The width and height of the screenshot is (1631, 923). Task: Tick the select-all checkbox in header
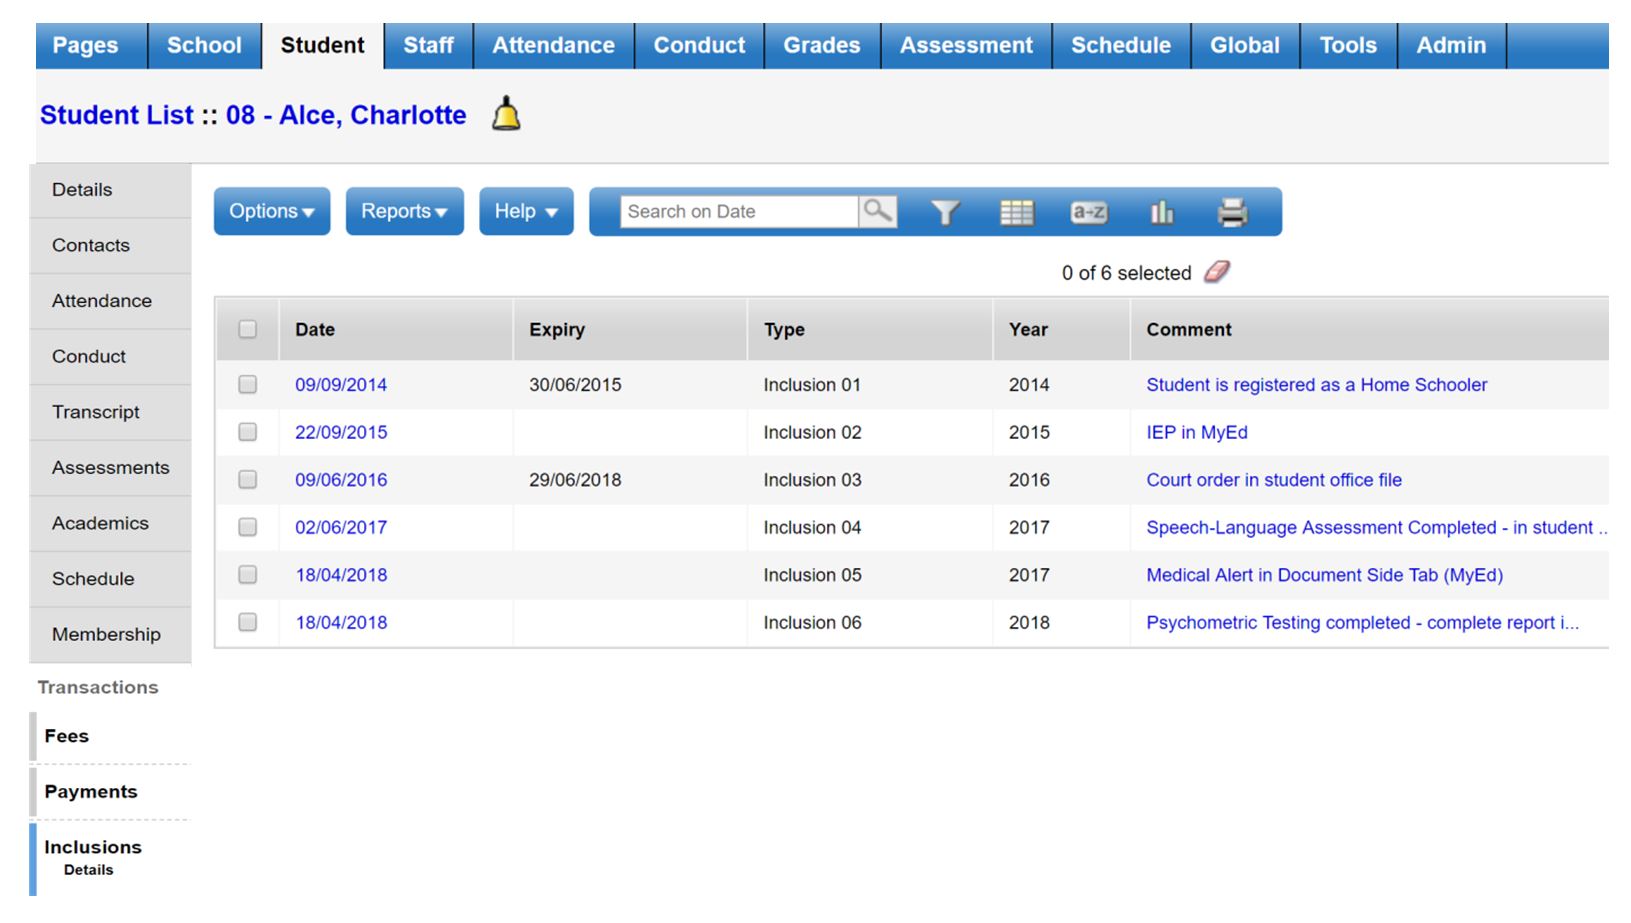pyautogui.click(x=247, y=329)
